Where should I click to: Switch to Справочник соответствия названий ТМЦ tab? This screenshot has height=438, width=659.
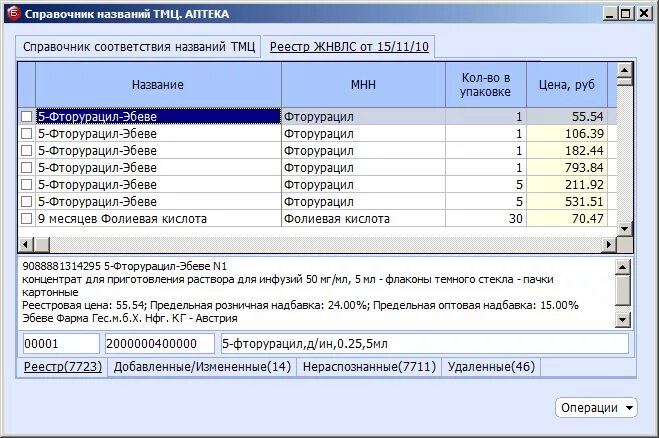(x=139, y=47)
